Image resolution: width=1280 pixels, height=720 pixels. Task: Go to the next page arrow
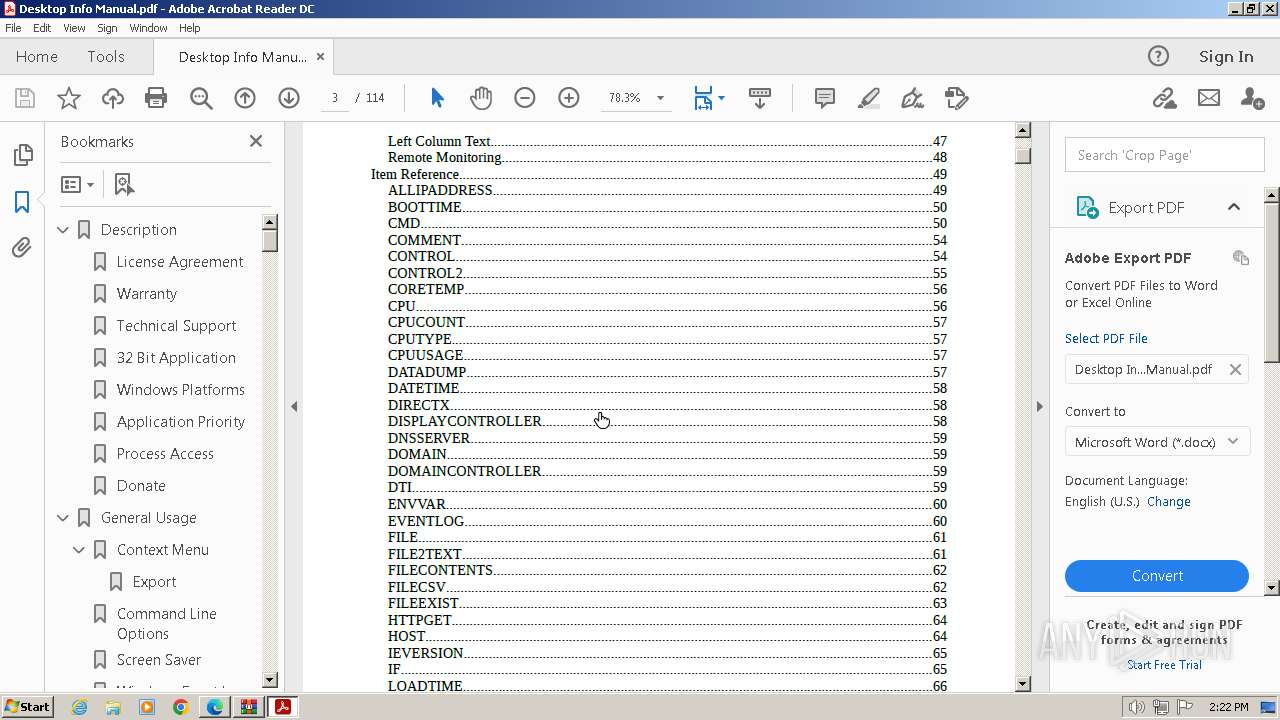pyautogui.click(x=289, y=98)
